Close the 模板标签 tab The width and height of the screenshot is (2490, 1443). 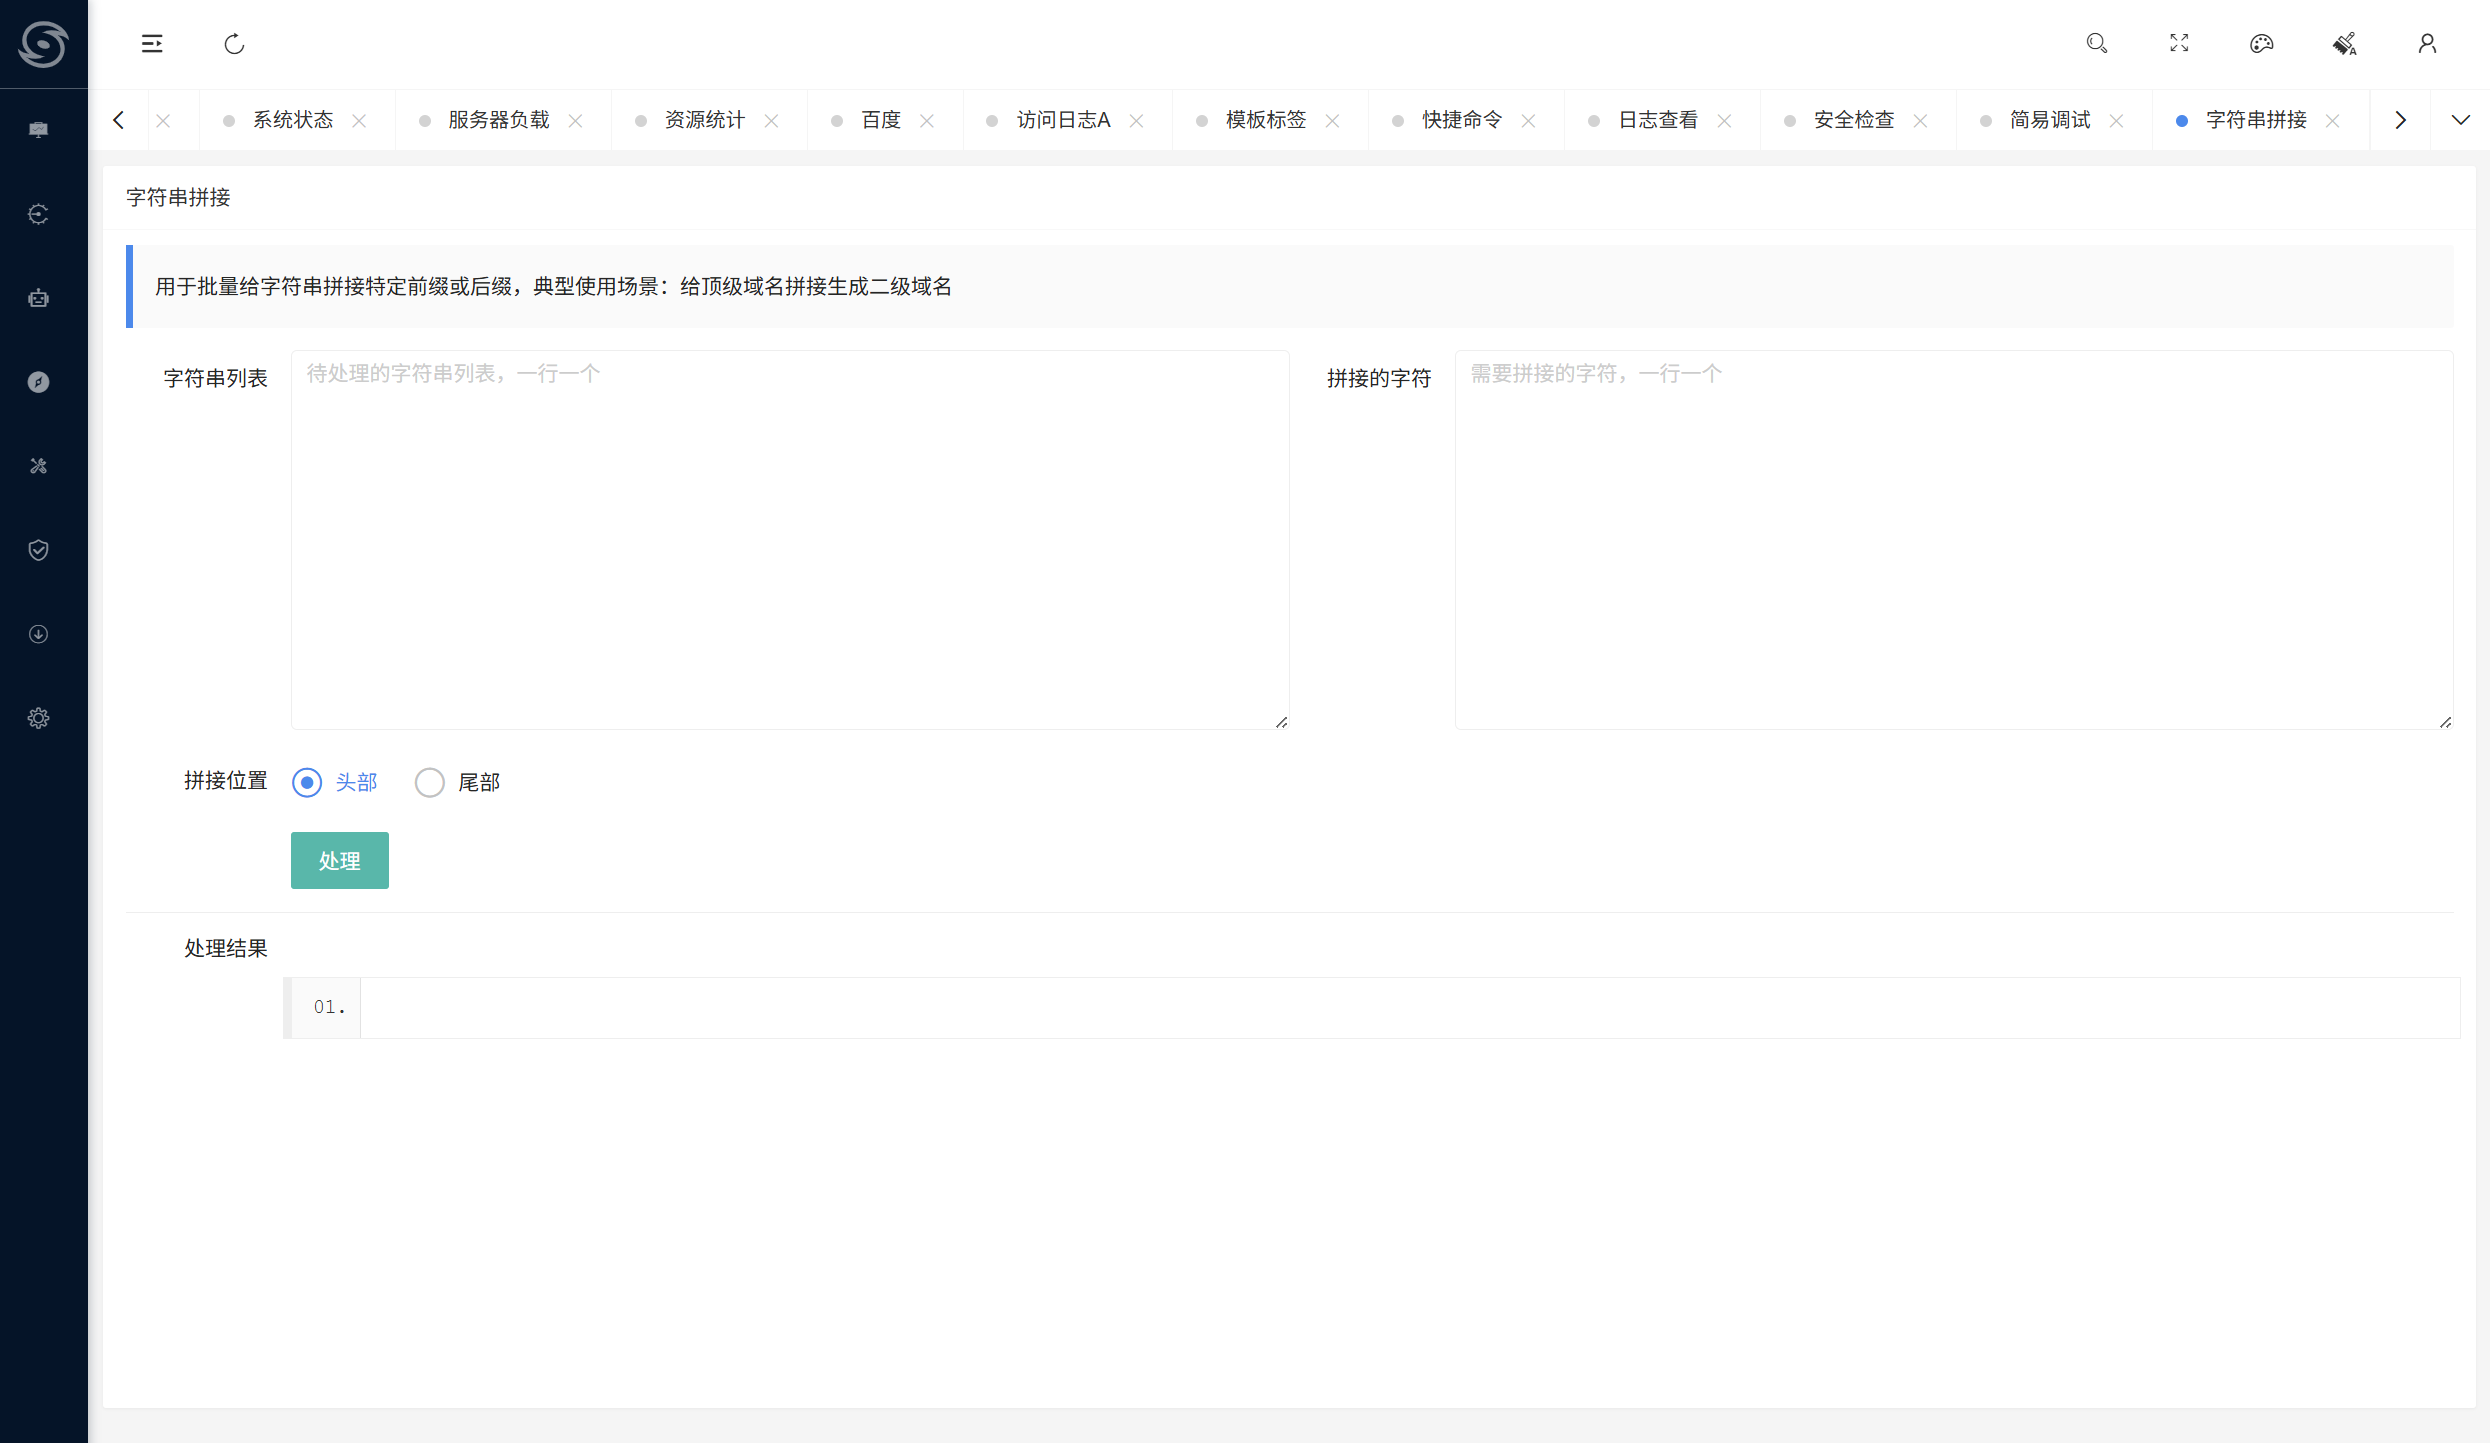[1332, 120]
